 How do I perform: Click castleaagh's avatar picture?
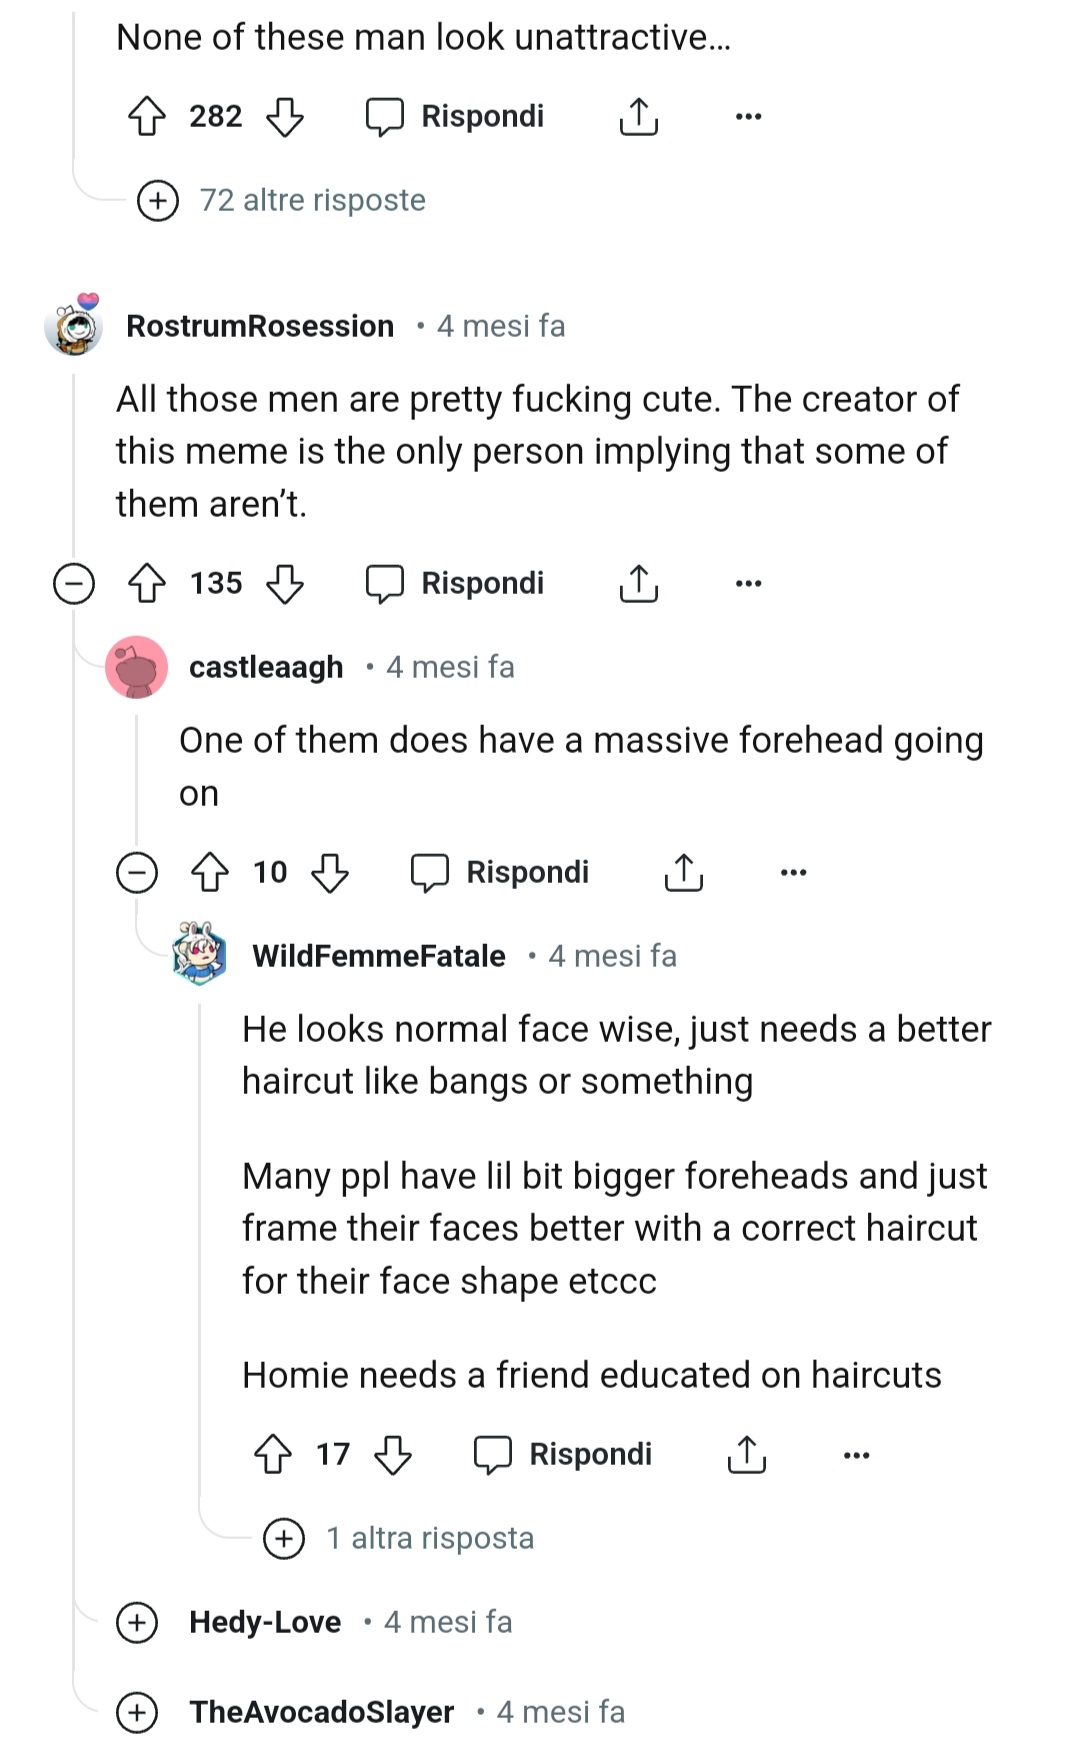[137, 668]
